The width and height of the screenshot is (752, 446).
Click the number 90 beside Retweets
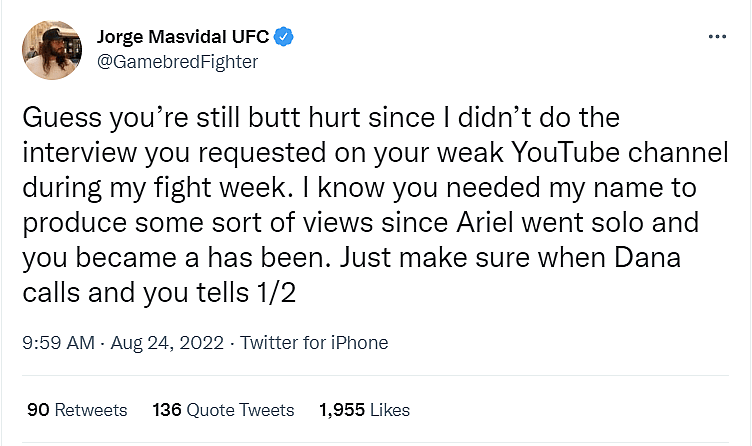click(x=38, y=410)
